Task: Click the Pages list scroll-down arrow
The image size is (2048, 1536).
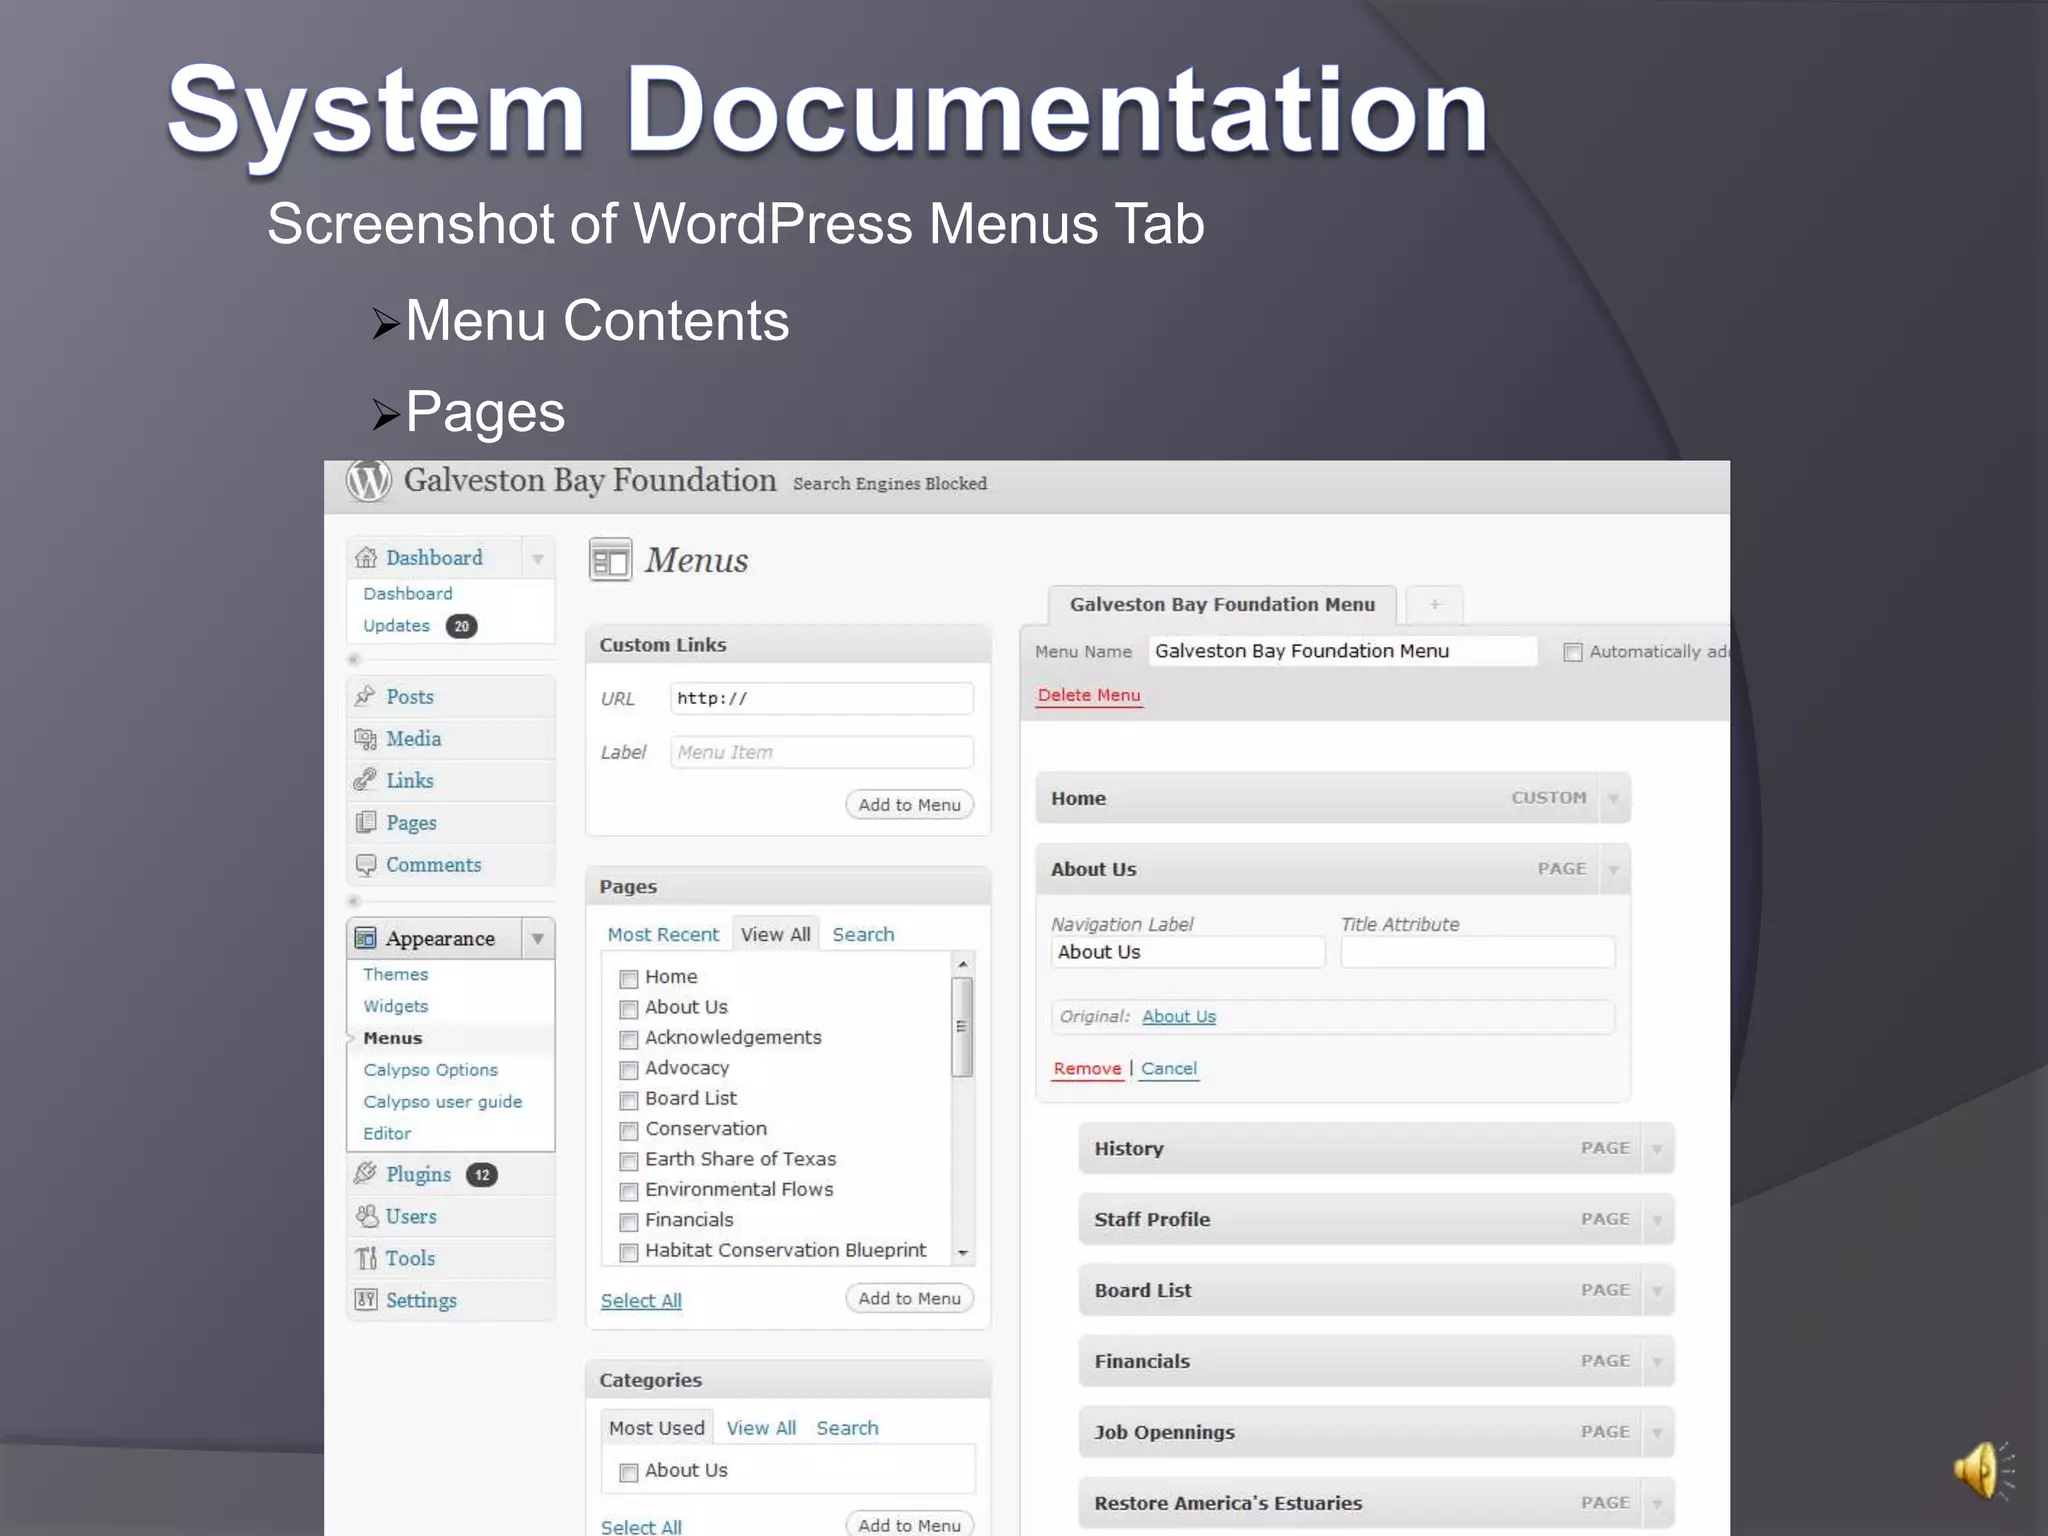Action: [x=962, y=1252]
